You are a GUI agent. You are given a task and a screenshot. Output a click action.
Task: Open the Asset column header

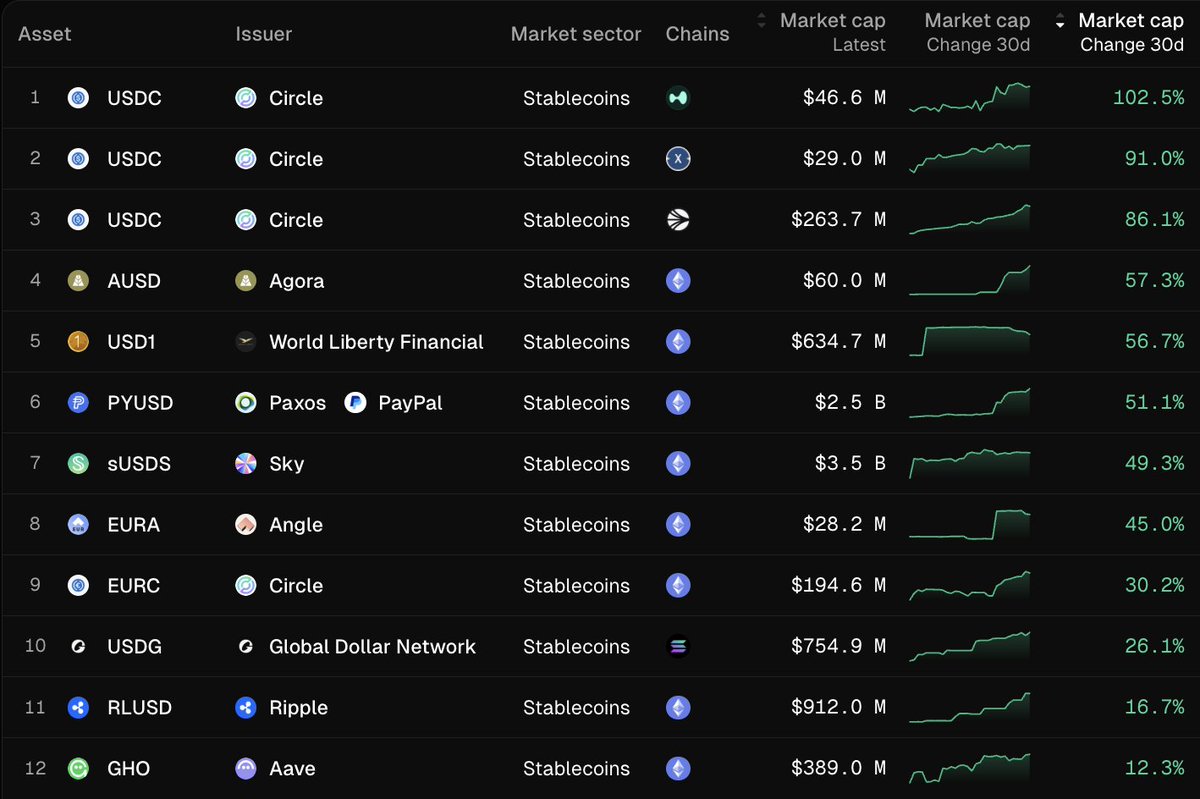[x=44, y=33]
